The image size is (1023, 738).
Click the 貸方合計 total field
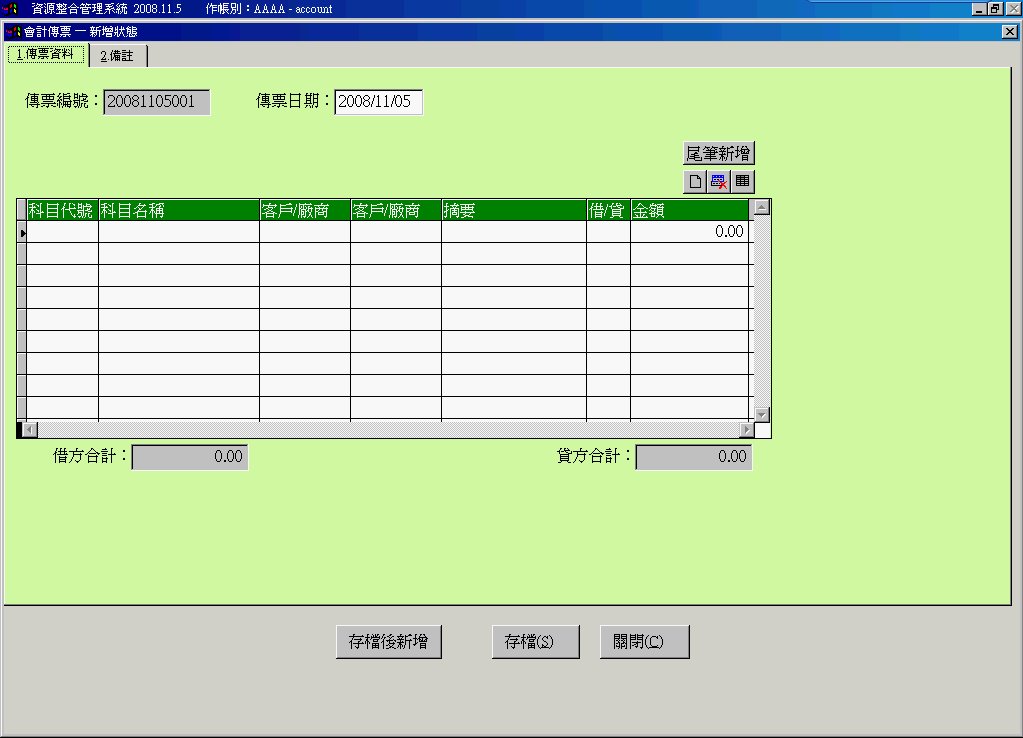click(694, 457)
